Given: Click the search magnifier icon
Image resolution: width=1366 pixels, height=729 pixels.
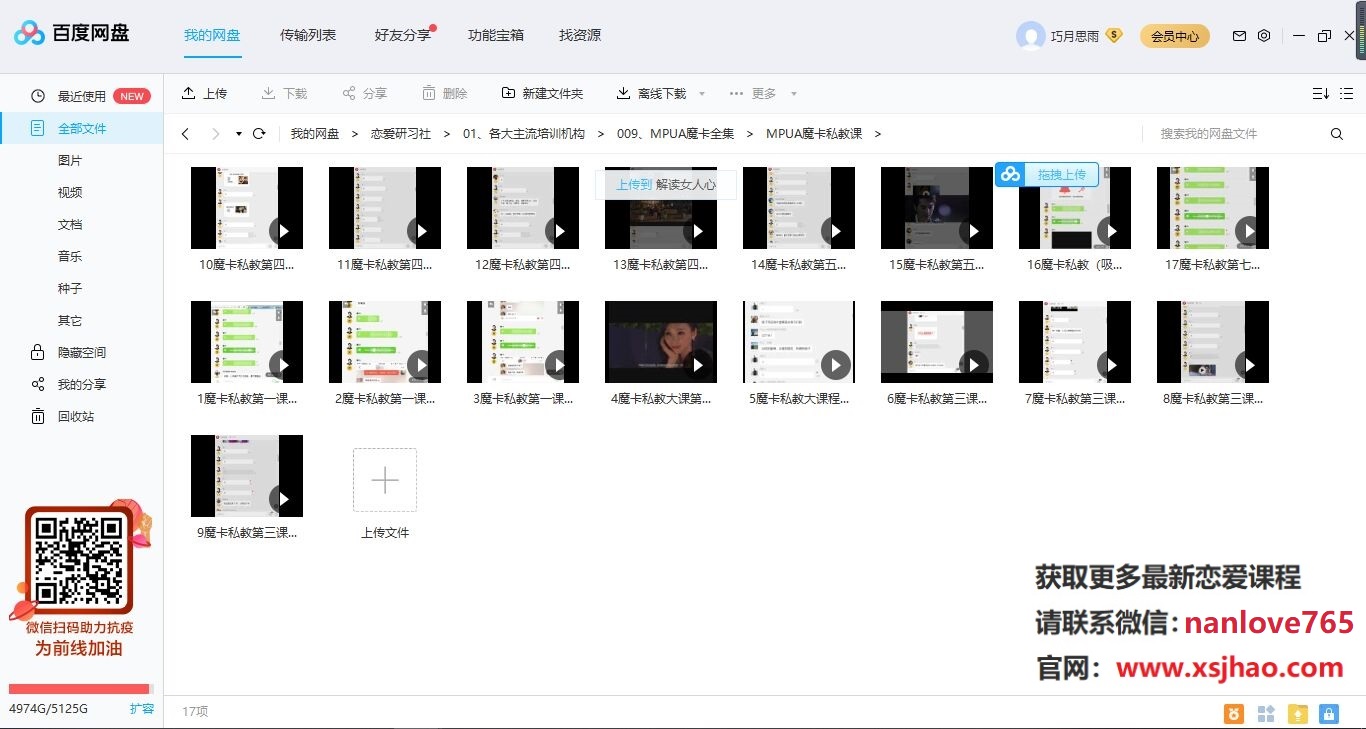Looking at the screenshot, I should click(x=1337, y=134).
